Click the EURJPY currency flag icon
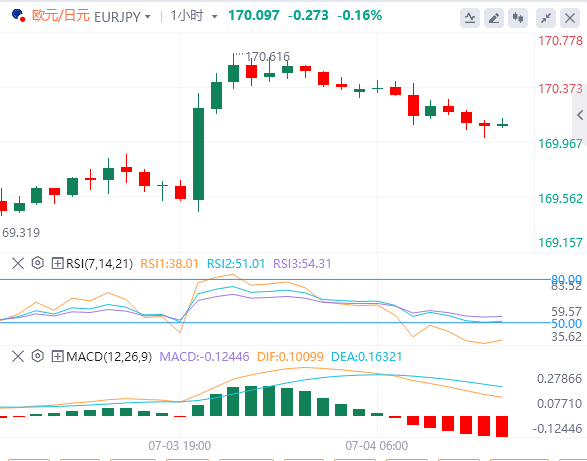The image size is (587, 461). (x=18, y=15)
